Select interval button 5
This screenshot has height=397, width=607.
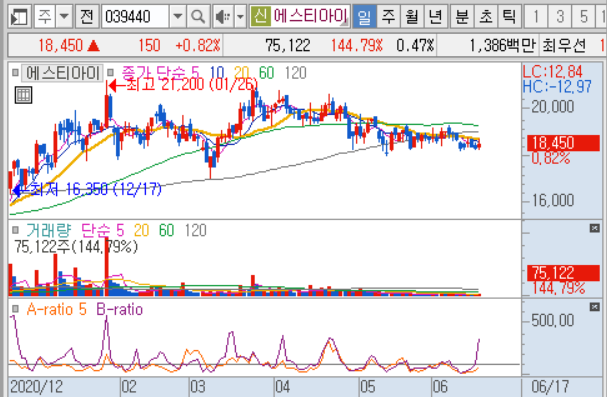point(584,17)
